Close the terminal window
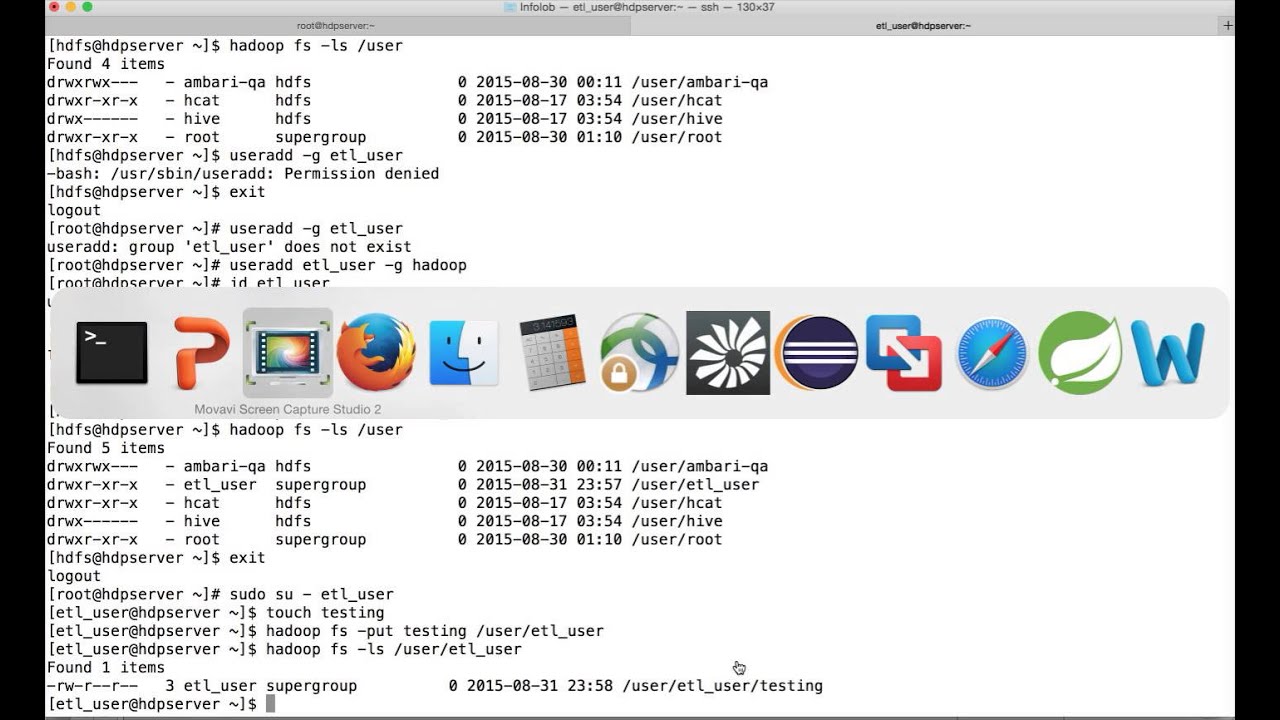This screenshot has width=1280, height=720. [x=53, y=7]
